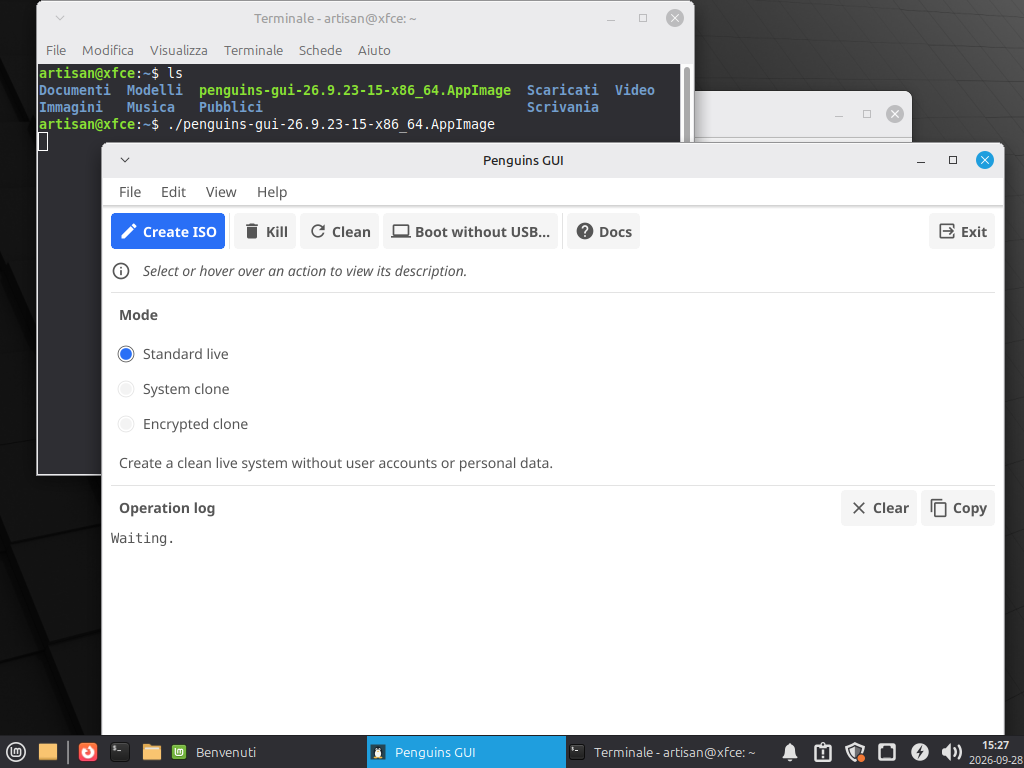Screen dimensions: 1024x768
Task: Open the Docs help button
Action: 603,231
